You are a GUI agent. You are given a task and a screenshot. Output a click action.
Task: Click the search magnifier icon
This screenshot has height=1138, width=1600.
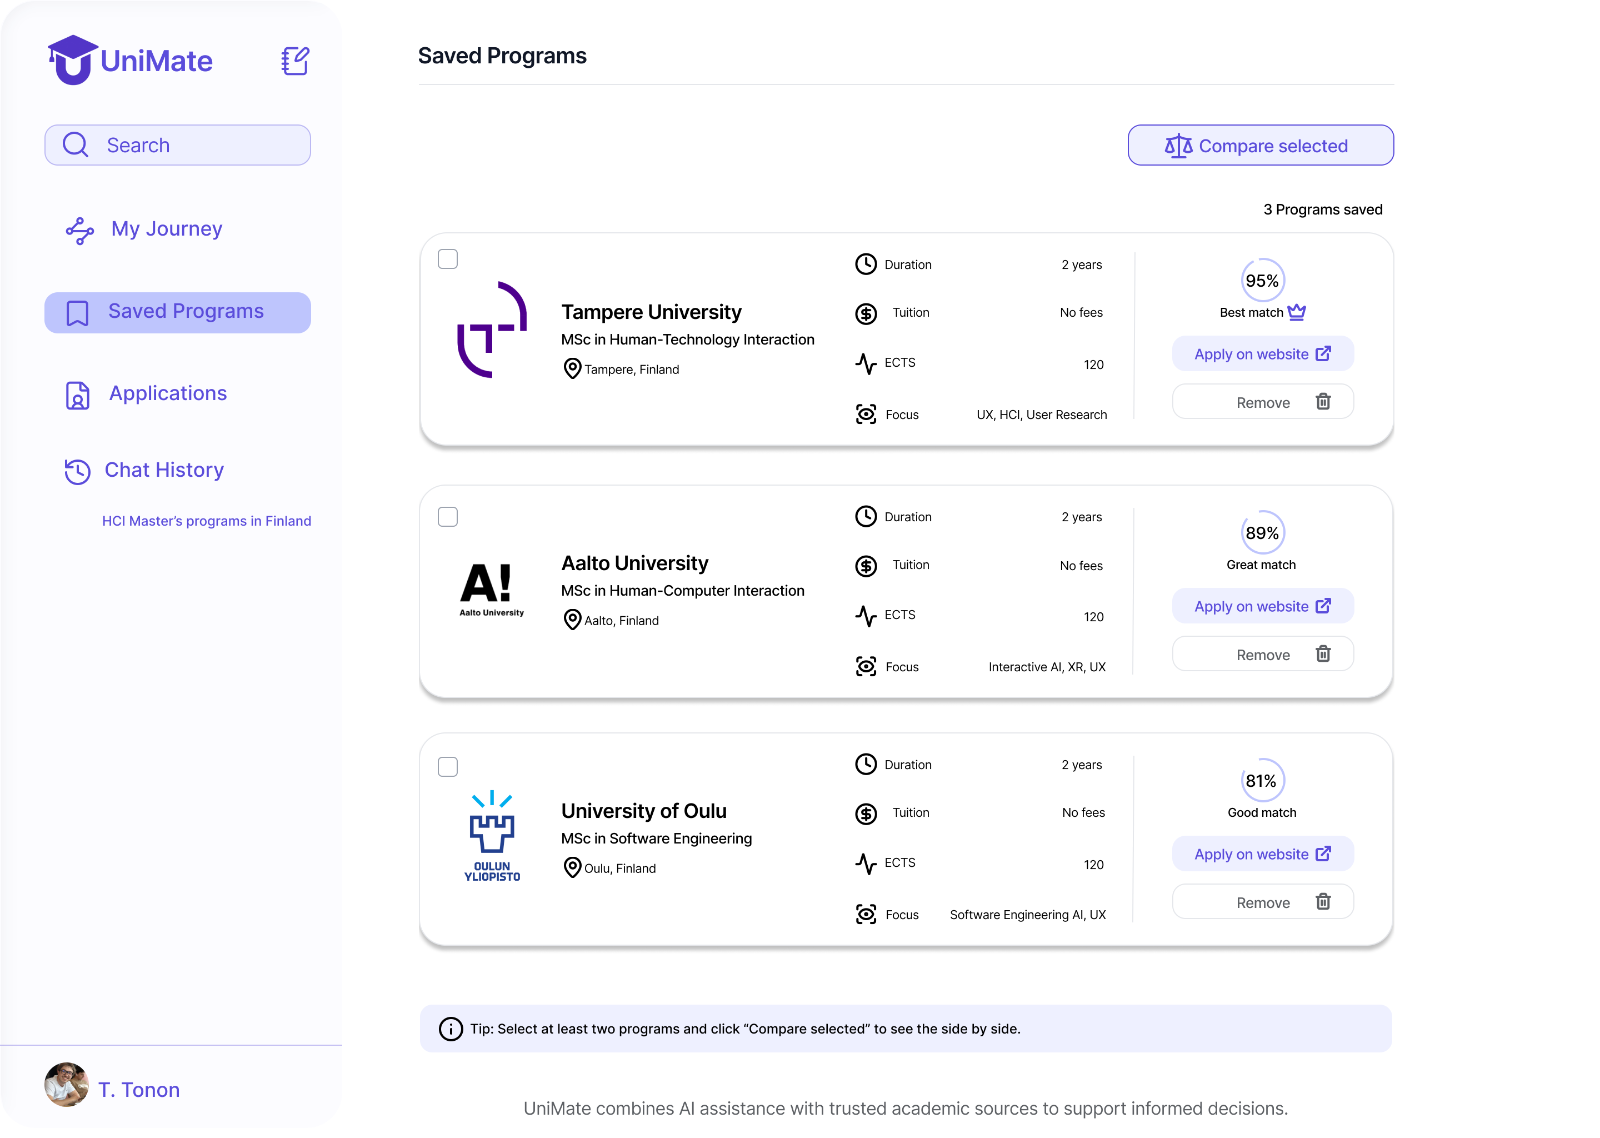(76, 145)
